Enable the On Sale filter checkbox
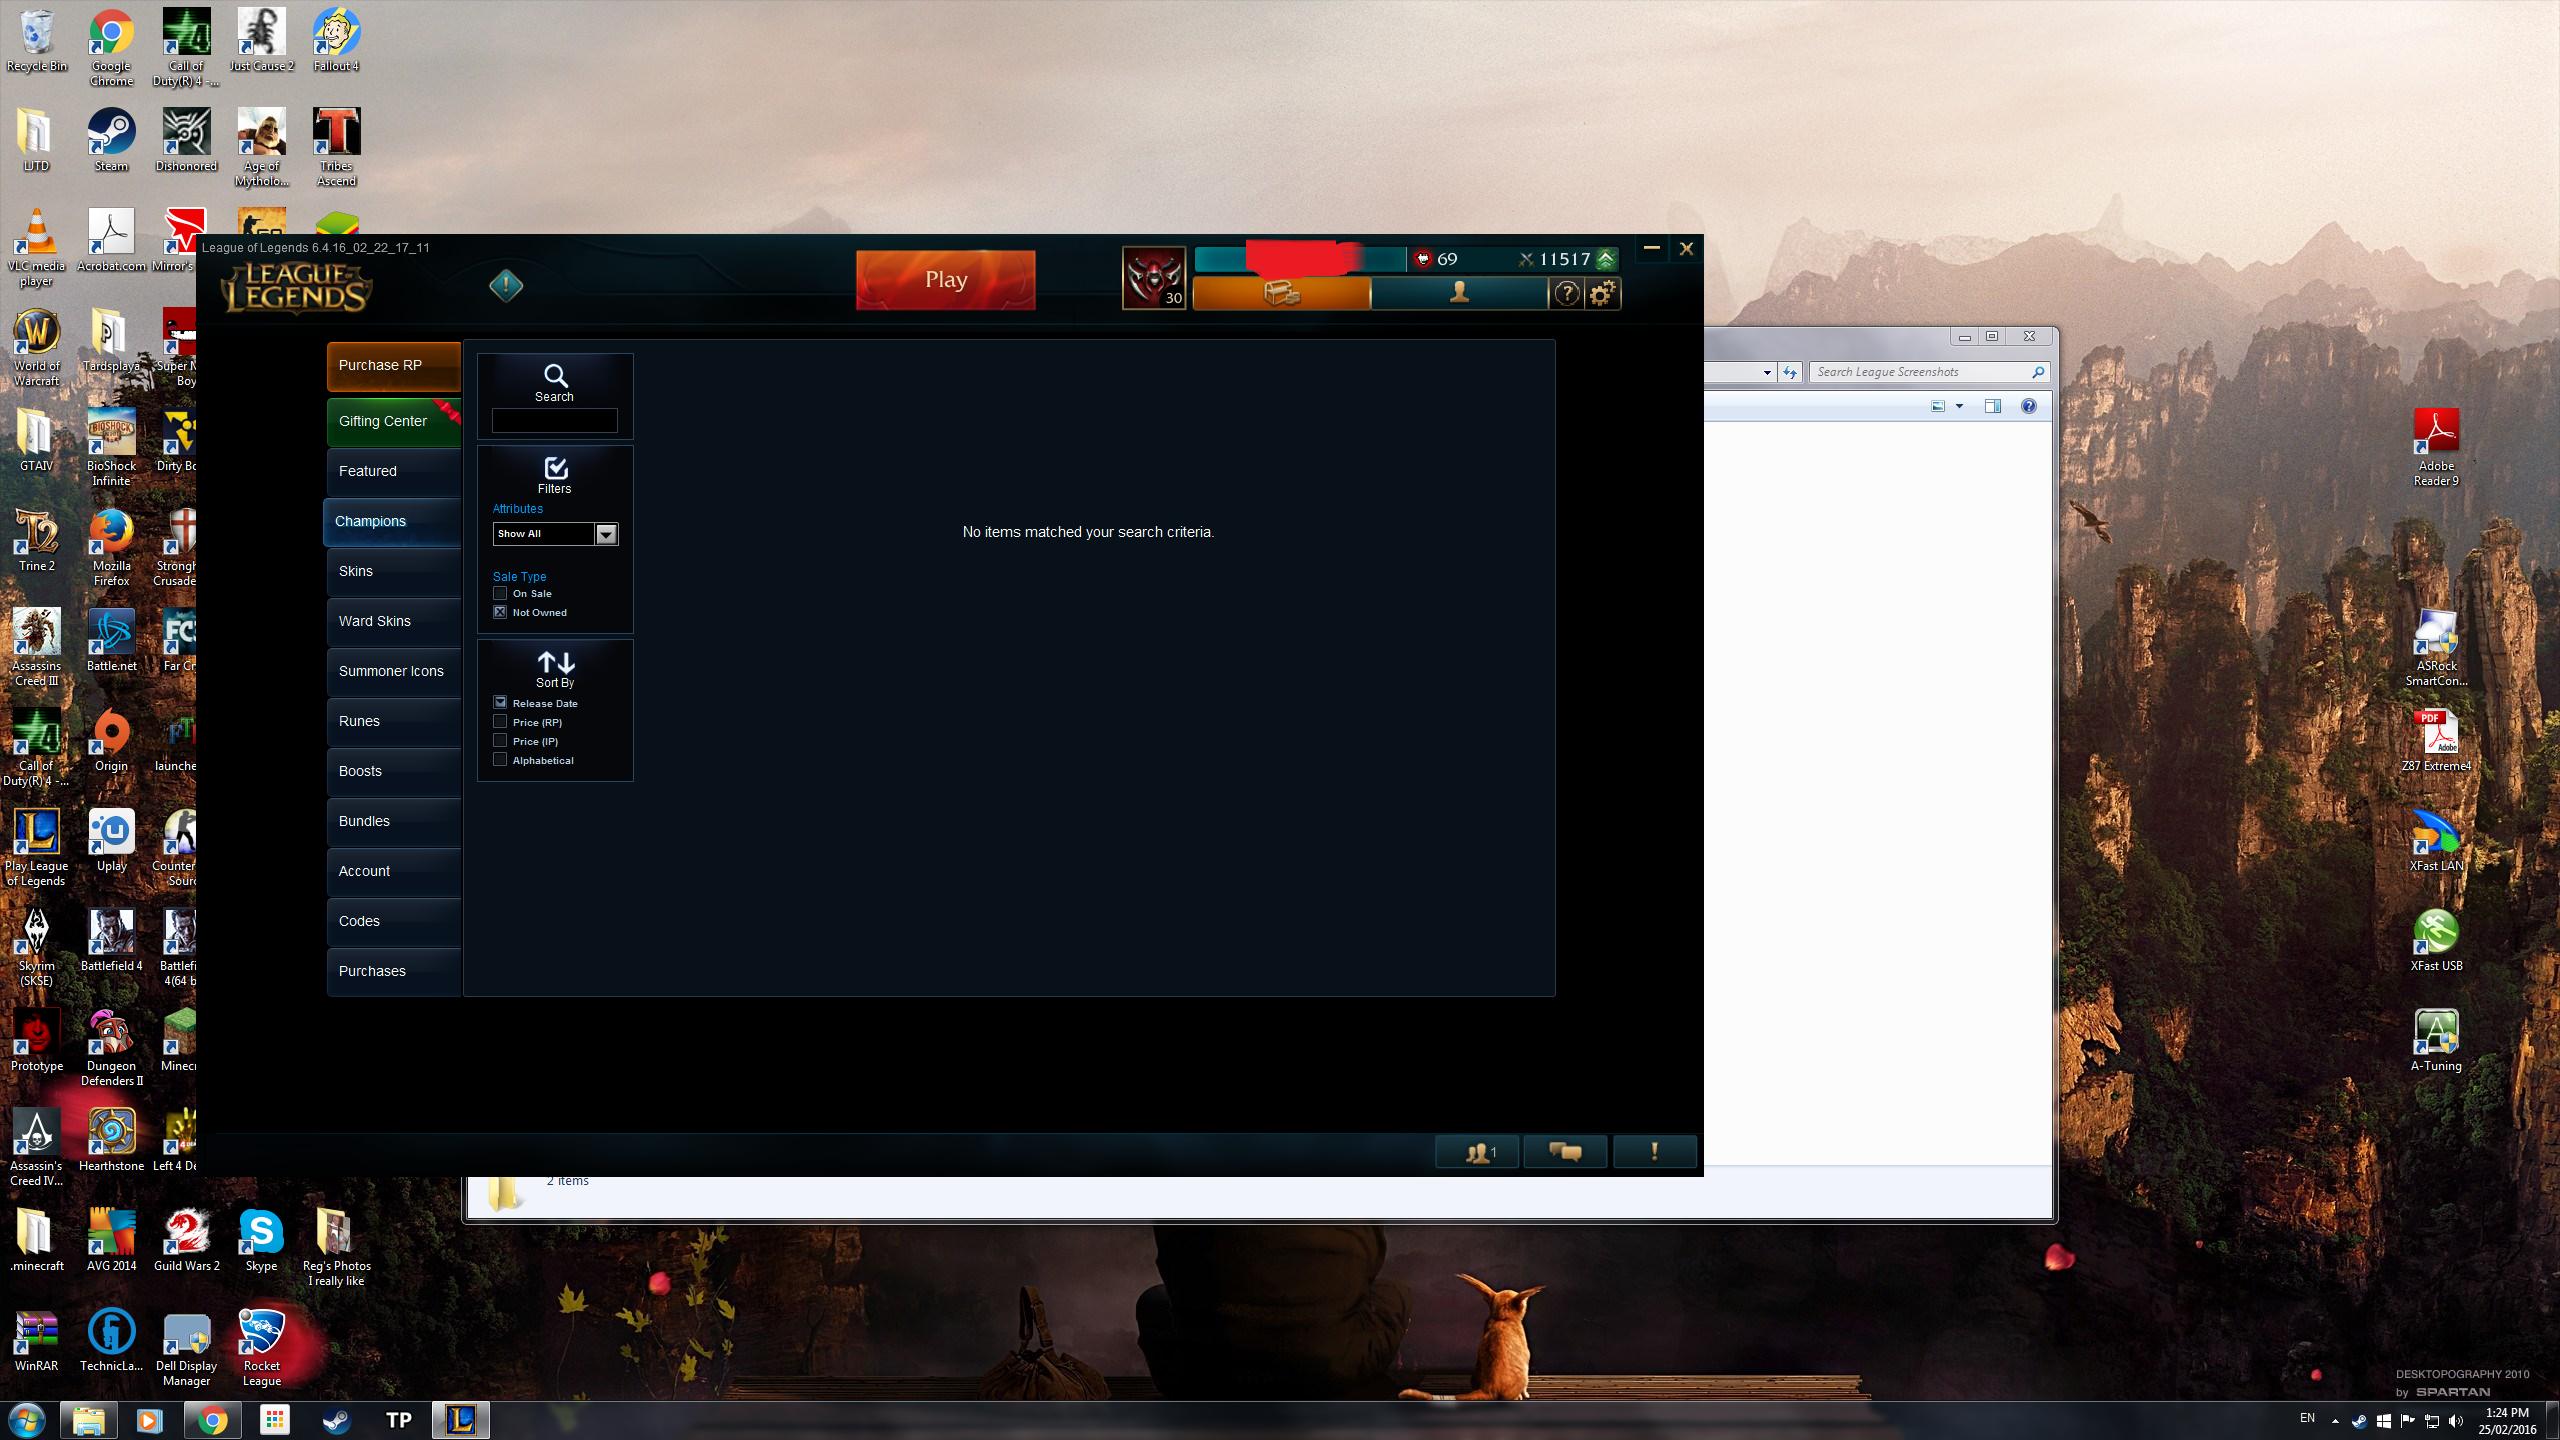Viewport: 2560px width, 1440px height. click(x=500, y=593)
